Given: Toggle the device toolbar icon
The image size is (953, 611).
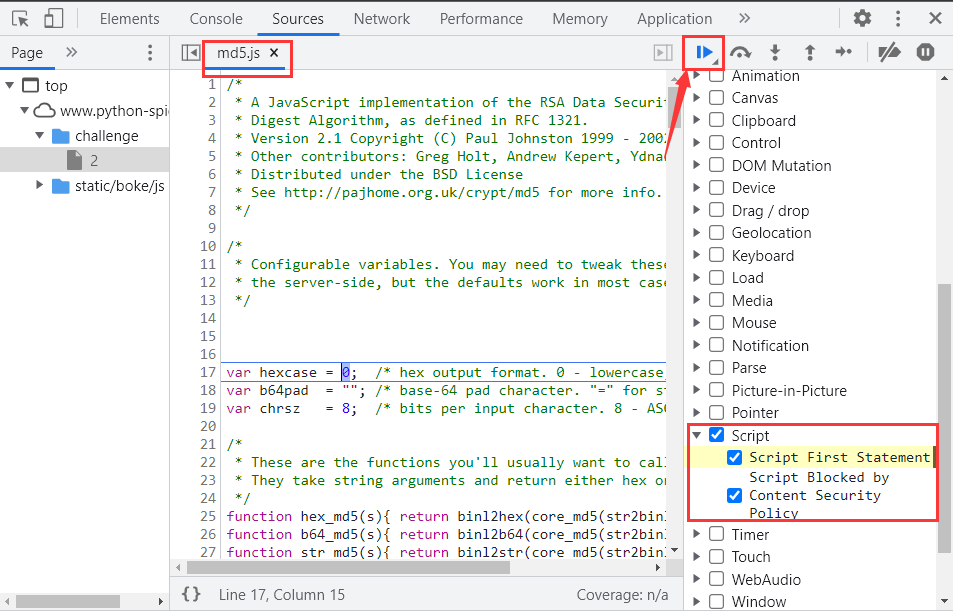Looking at the screenshot, I should tap(53, 19).
